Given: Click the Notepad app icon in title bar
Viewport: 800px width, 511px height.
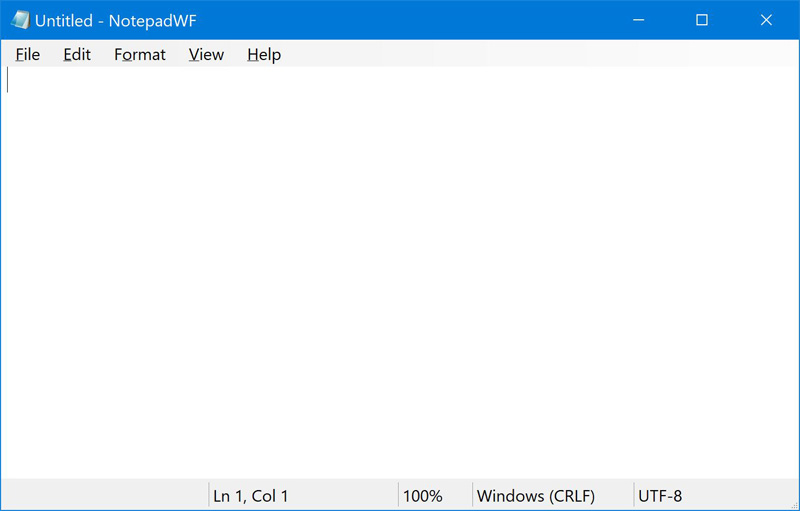Looking at the screenshot, I should (x=20, y=20).
